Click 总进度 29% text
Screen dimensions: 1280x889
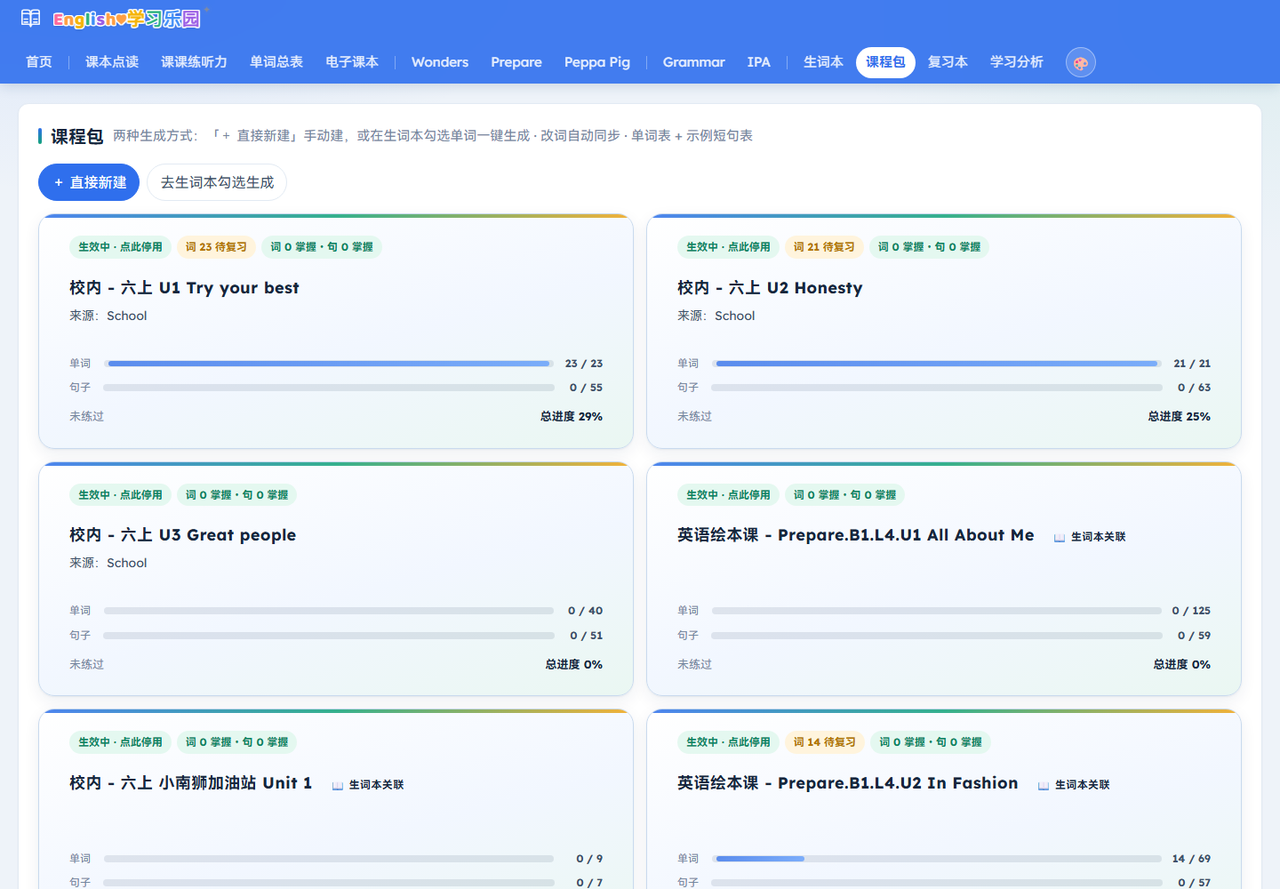pos(571,416)
